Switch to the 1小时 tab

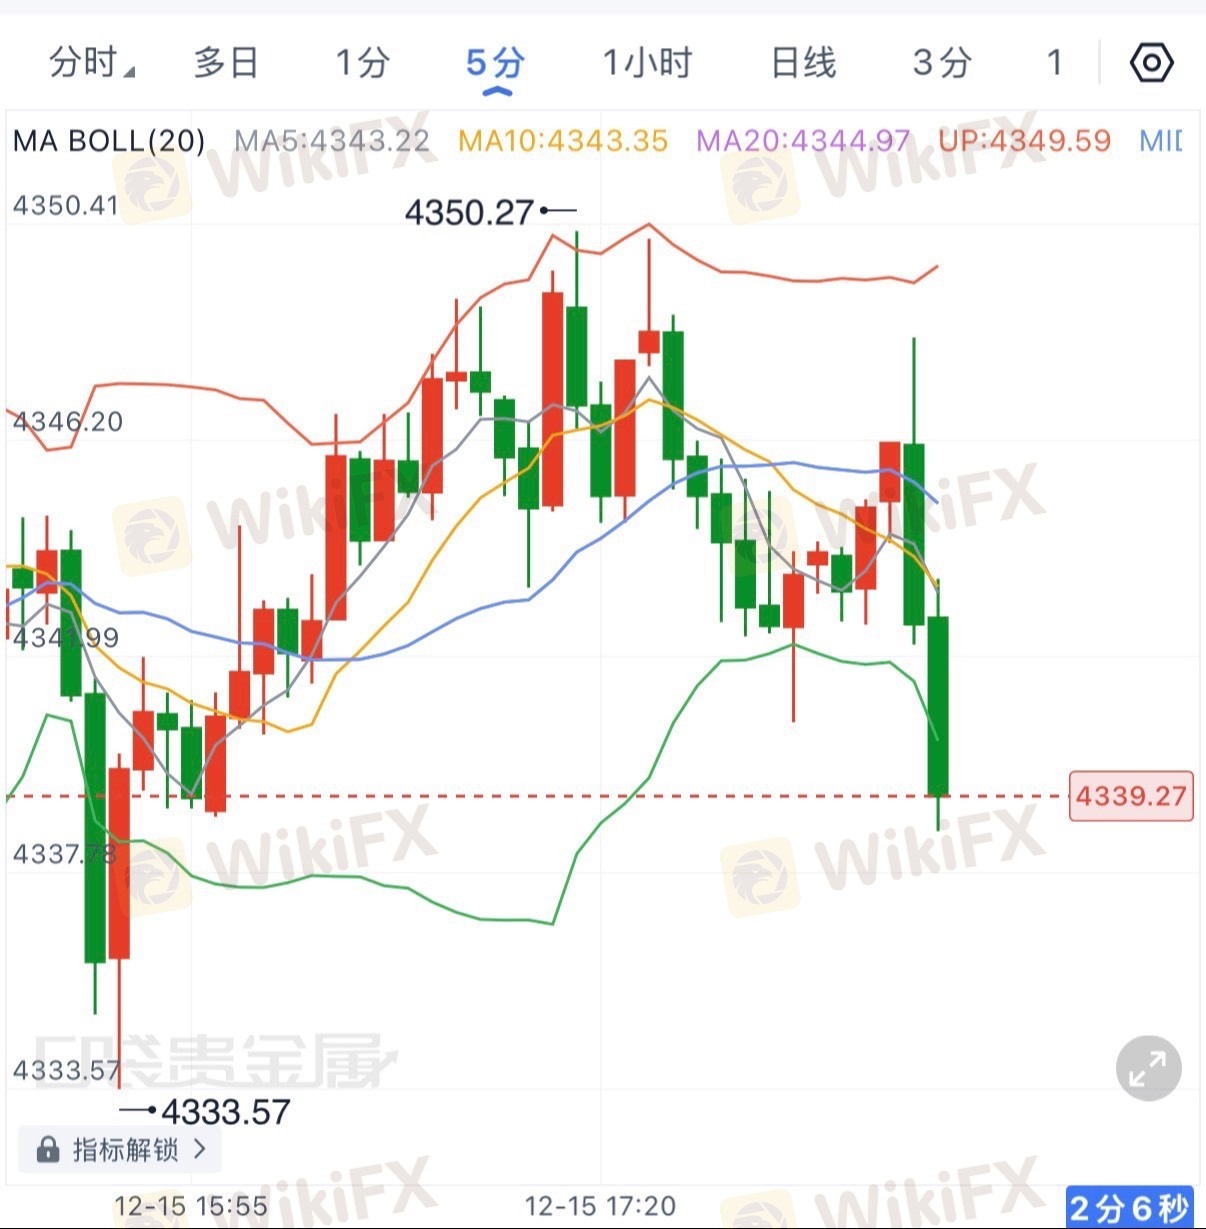coord(647,63)
